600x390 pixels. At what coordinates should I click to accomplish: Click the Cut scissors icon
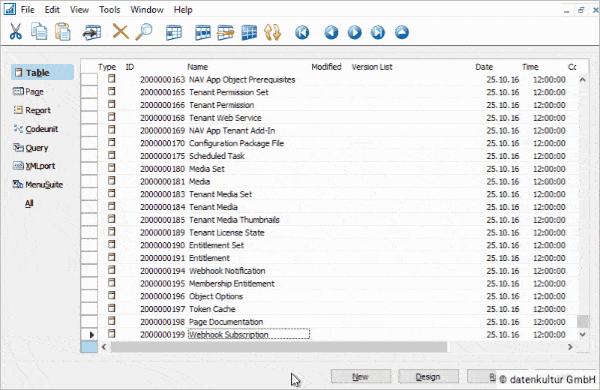point(15,32)
